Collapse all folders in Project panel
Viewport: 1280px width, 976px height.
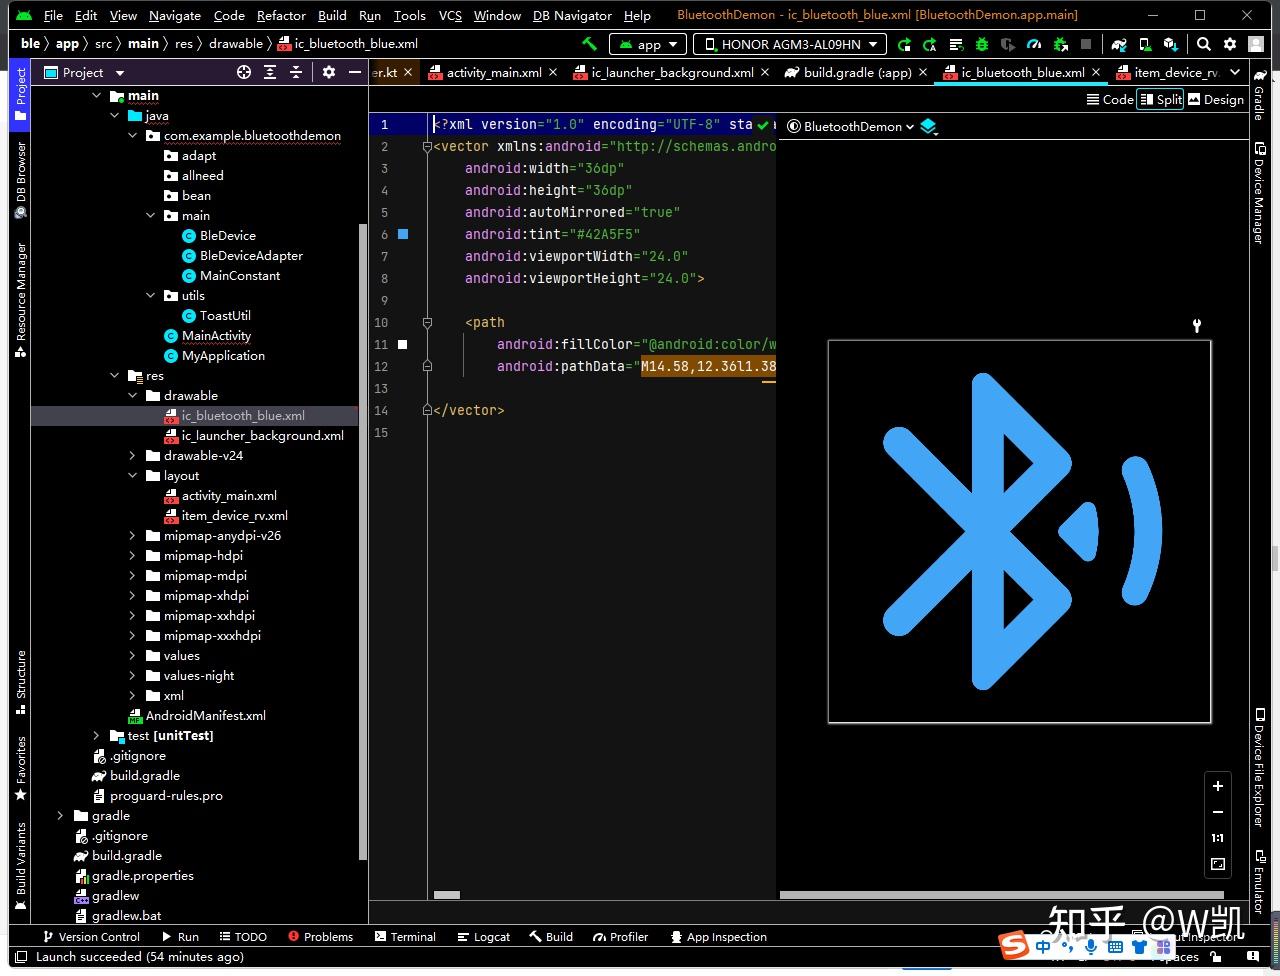pos(296,72)
